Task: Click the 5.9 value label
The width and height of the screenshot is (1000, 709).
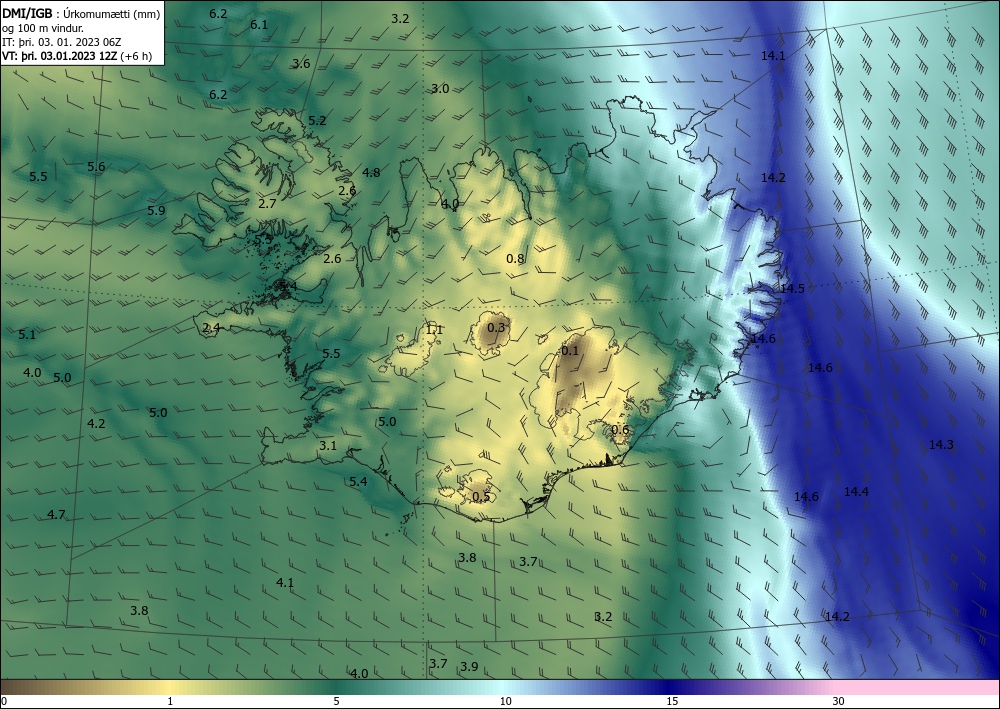Action: pyautogui.click(x=156, y=210)
